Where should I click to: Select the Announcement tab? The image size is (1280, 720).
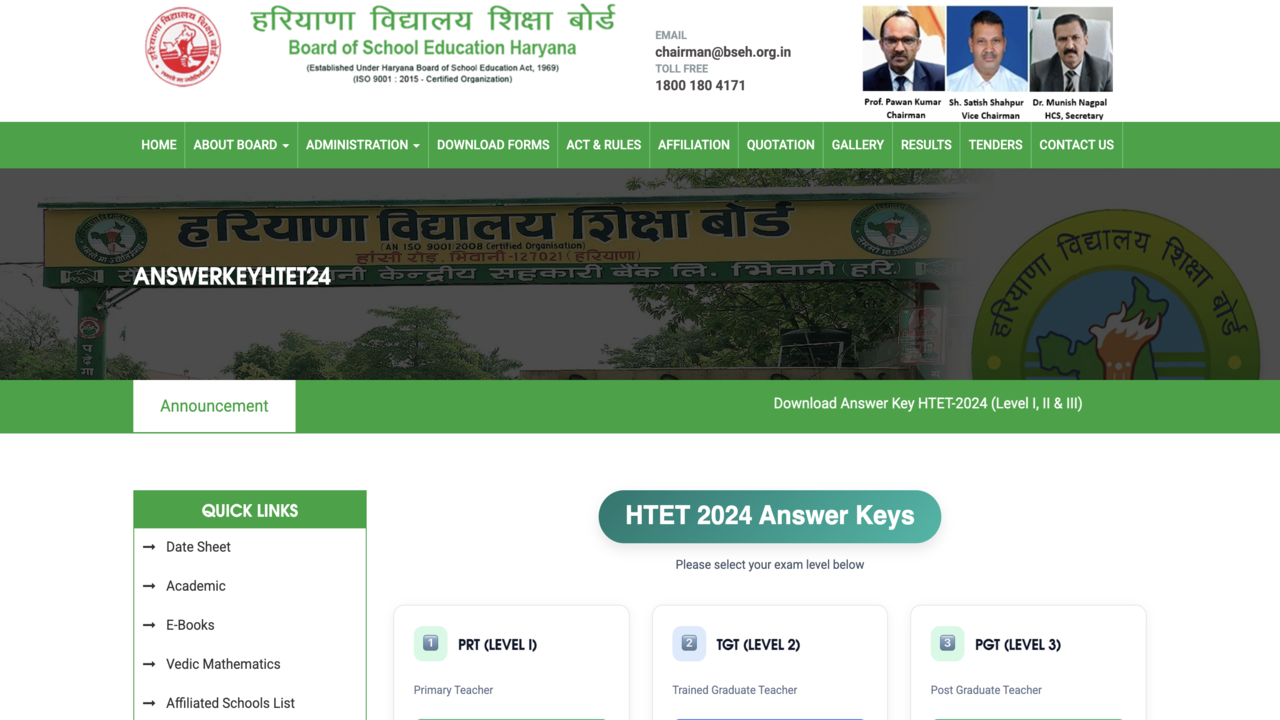coord(214,406)
